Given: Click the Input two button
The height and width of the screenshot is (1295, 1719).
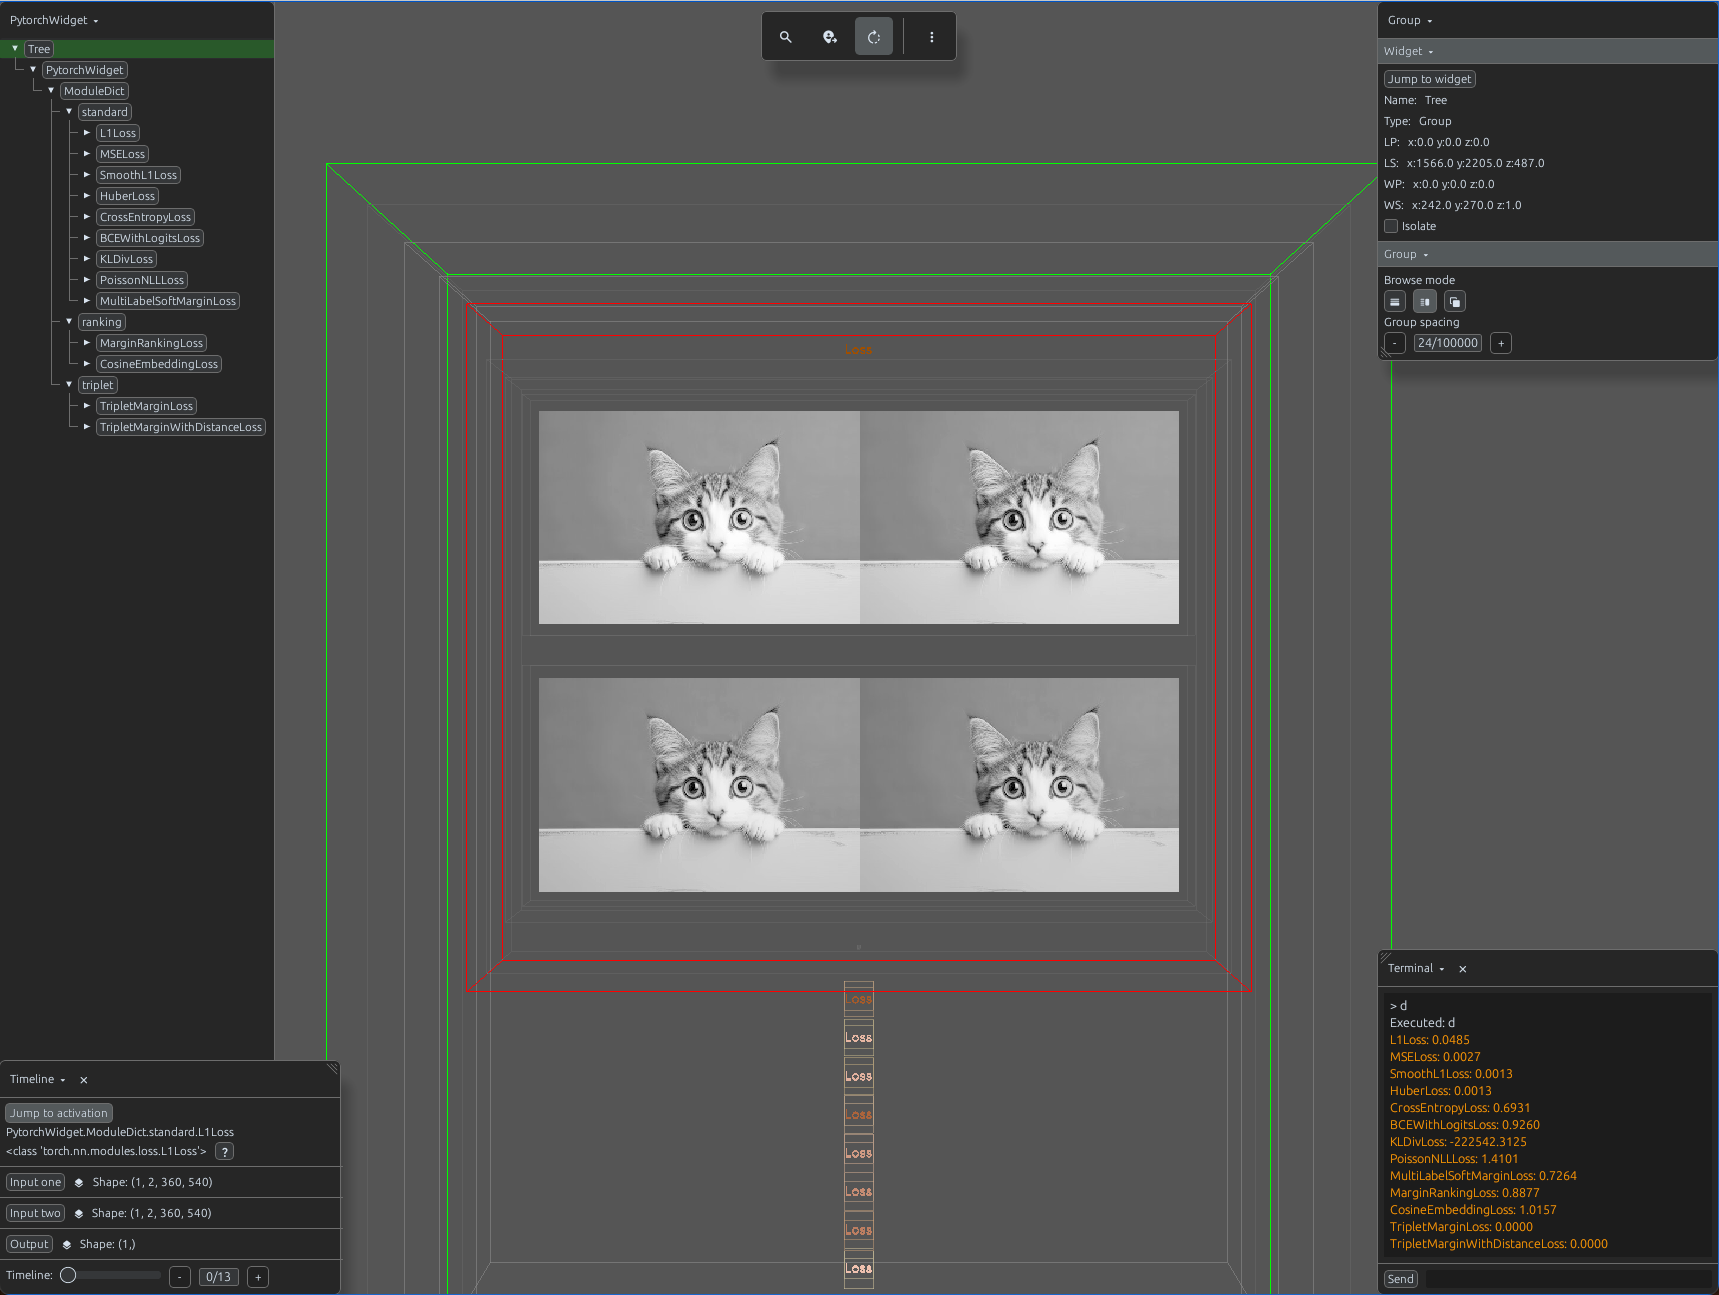Looking at the screenshot, I should 35,1213.
